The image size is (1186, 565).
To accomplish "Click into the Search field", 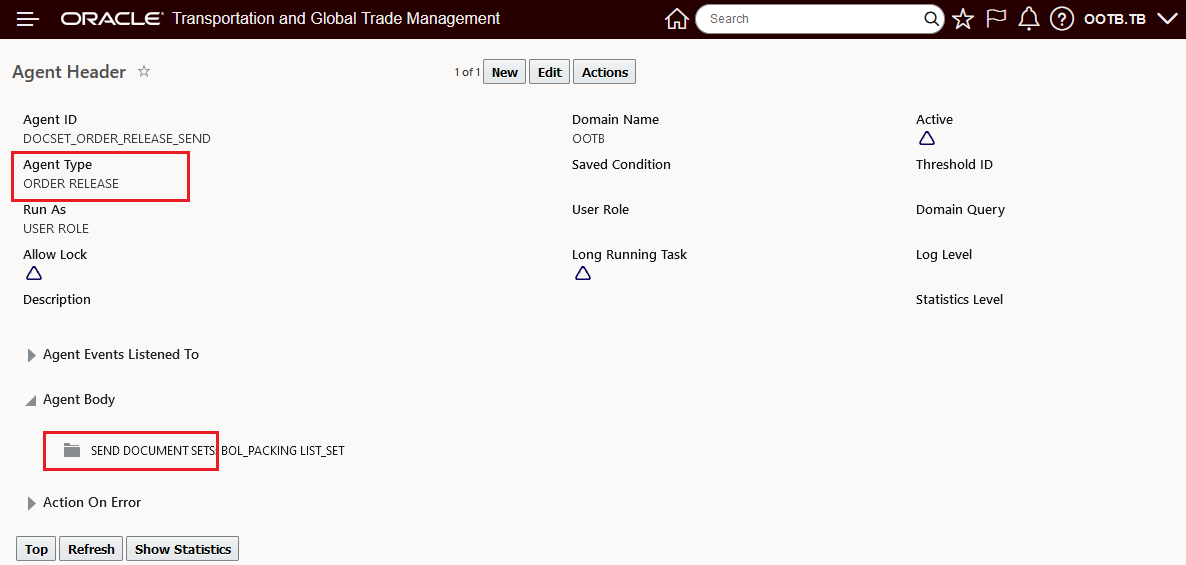I will pos(810,19).
